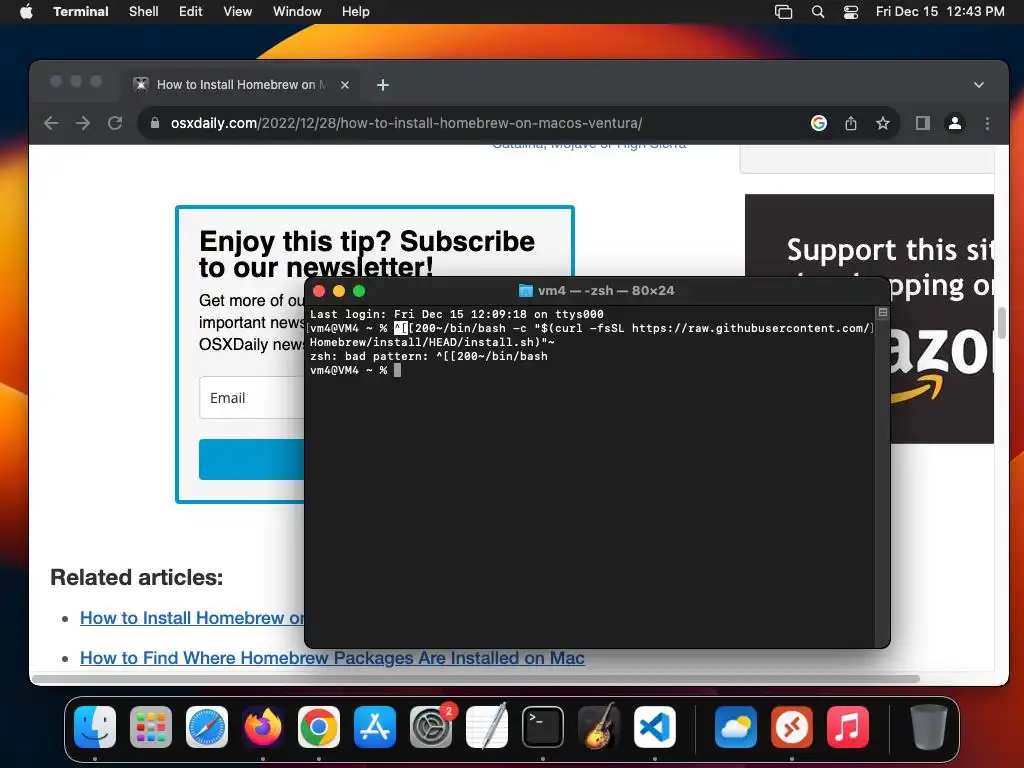Open How to Install Homebrew related link
This screenshot has height=768, width=1024.
192,618
